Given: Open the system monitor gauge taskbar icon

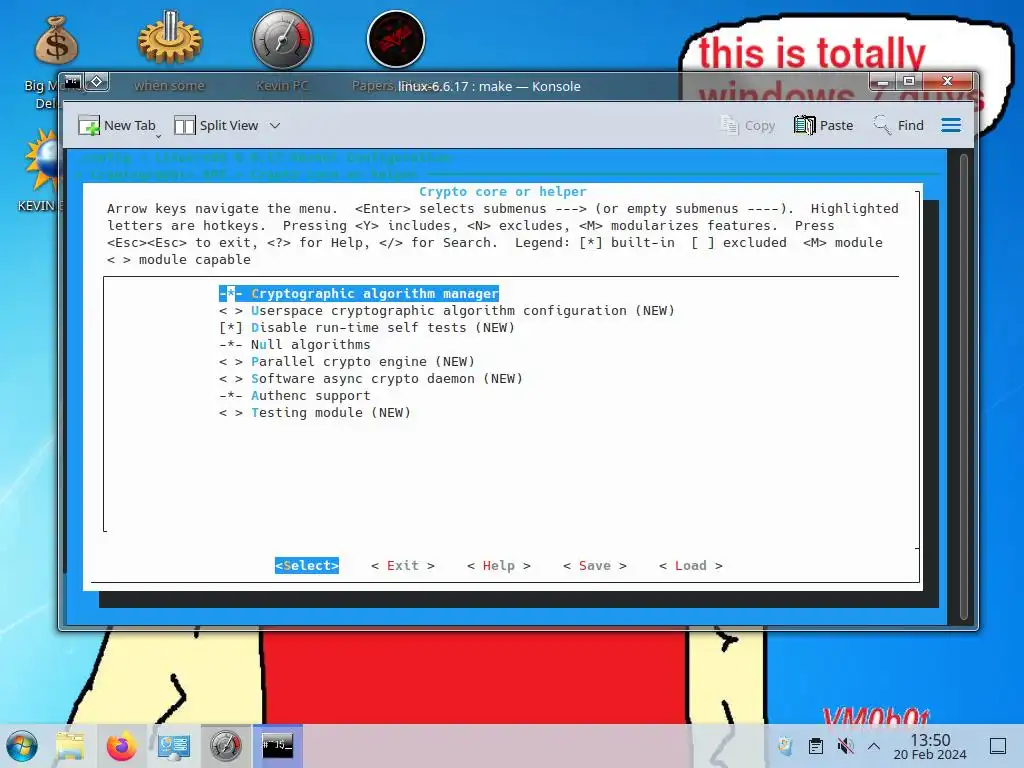Looking at the screenshot, I should click(226, 746).
